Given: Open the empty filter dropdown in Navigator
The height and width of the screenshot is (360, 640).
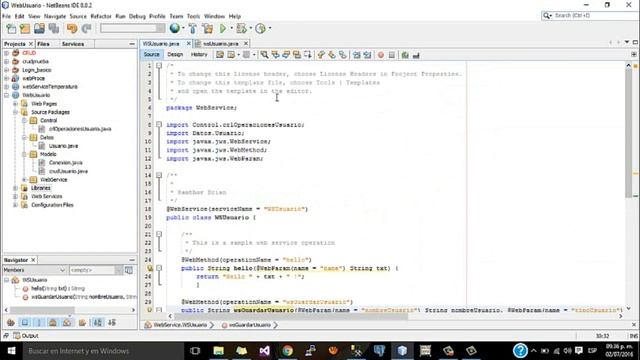Looking at the screenshot, I should 96,270.
